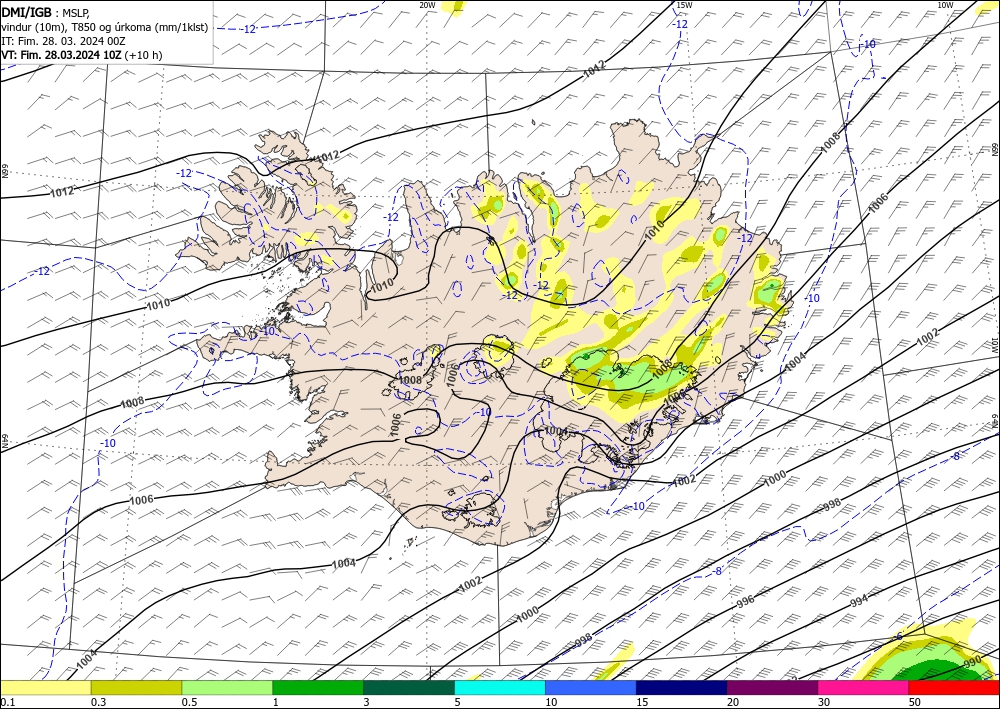1000x709 pixels.
Task: Click the "IT: Fim. 28. 03. 2024 00Z" line
Action: point(63,41)
